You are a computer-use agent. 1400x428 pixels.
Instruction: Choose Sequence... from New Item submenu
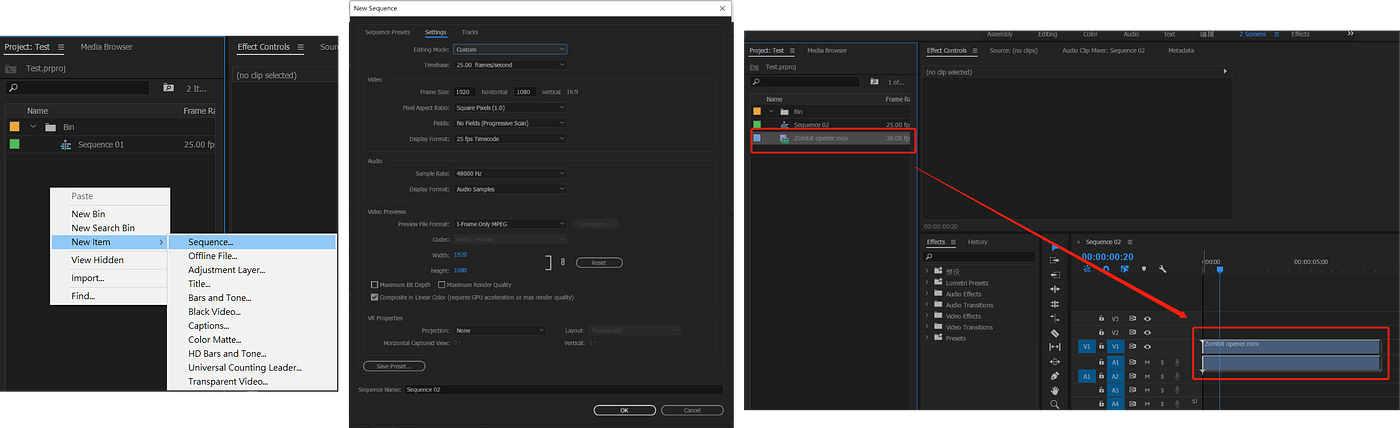[253, 242]
